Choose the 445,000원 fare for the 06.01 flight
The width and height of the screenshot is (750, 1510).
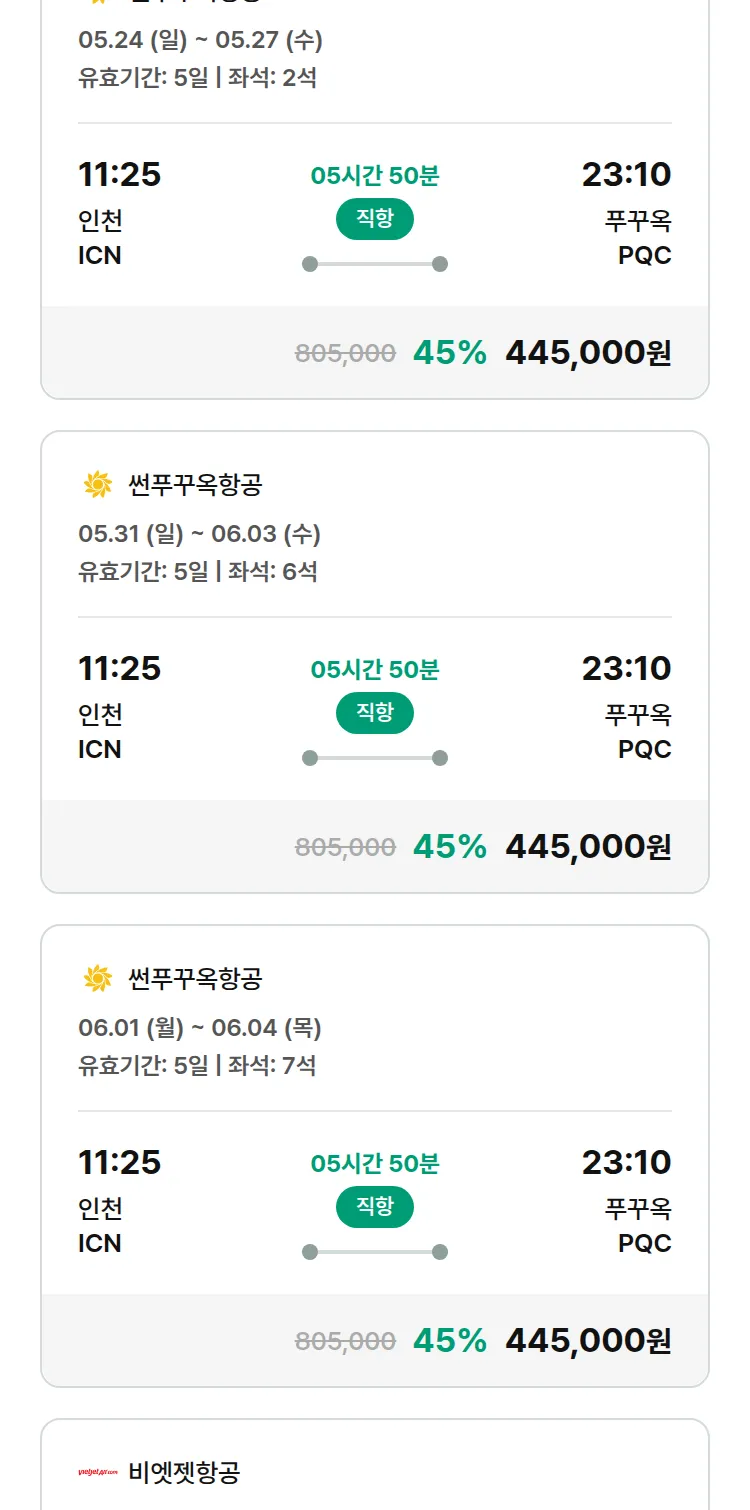point(588,1341)
